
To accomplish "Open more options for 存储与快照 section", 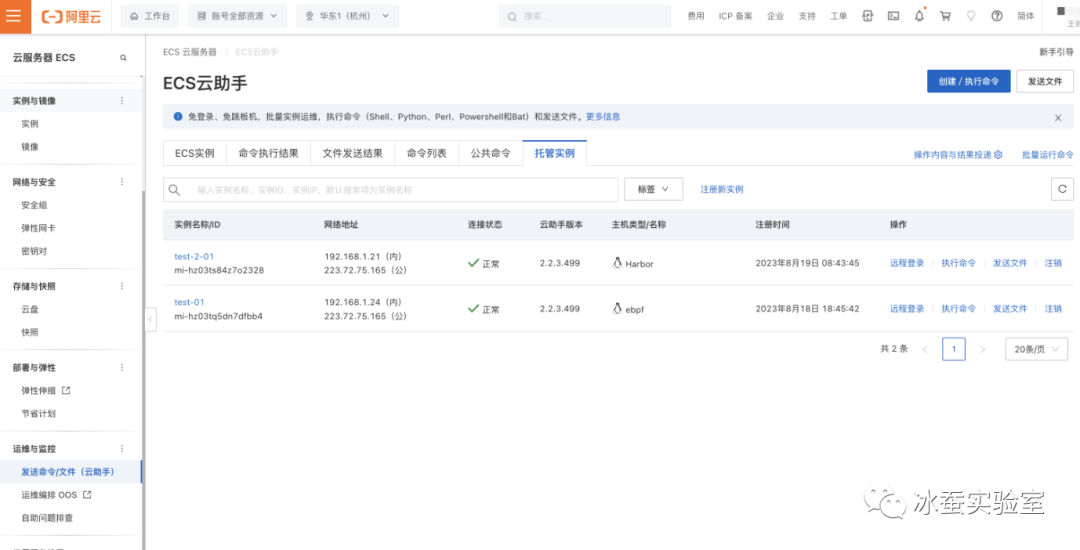I will click(x=123, y=286).
